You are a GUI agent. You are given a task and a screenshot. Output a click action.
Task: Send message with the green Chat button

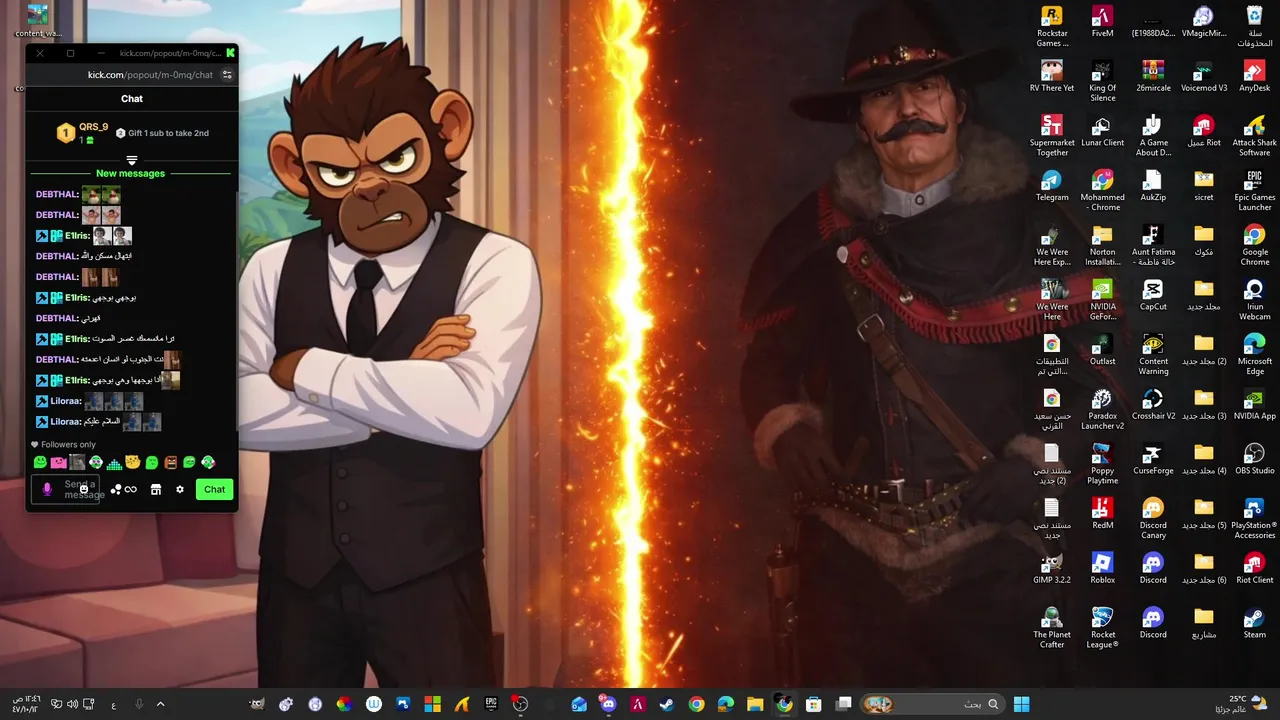coord(214,489)
